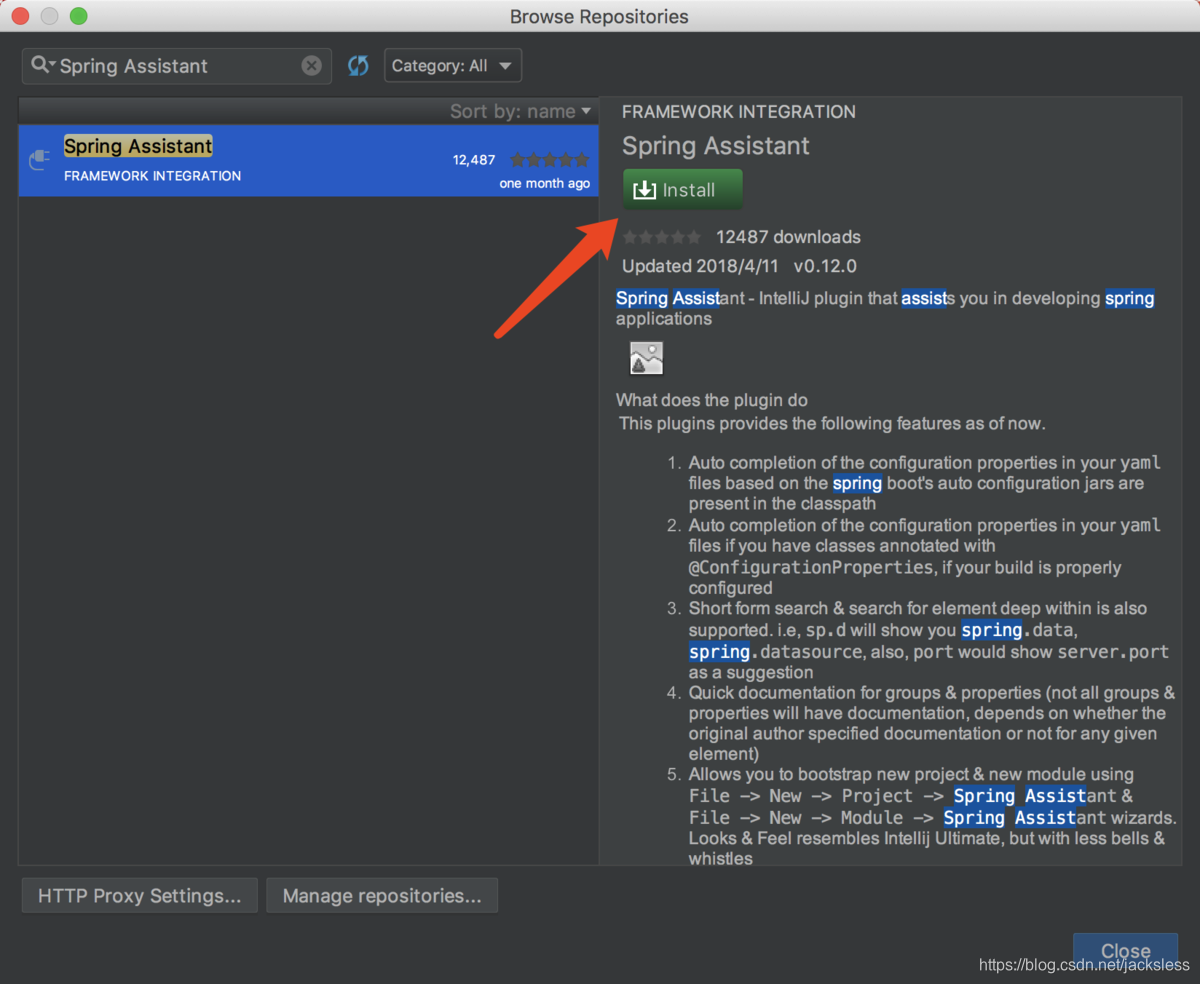Click the yellow macOS minimize window button
The image size is (1200, 984).
pos(49,16)
